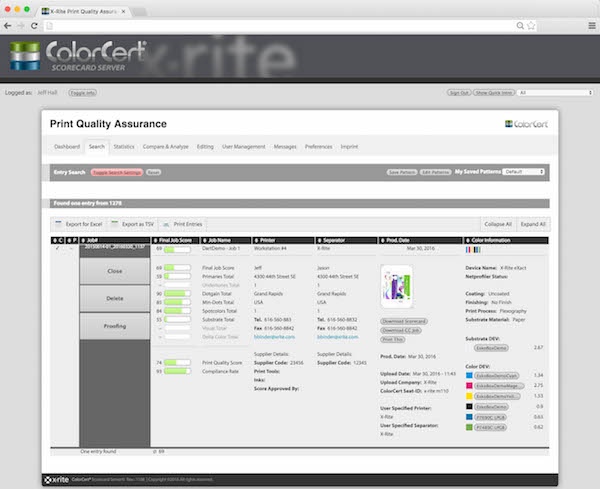Click the separator's bbinder email link
The width and height of the screenshot is (600, 489).
[338, 337]
